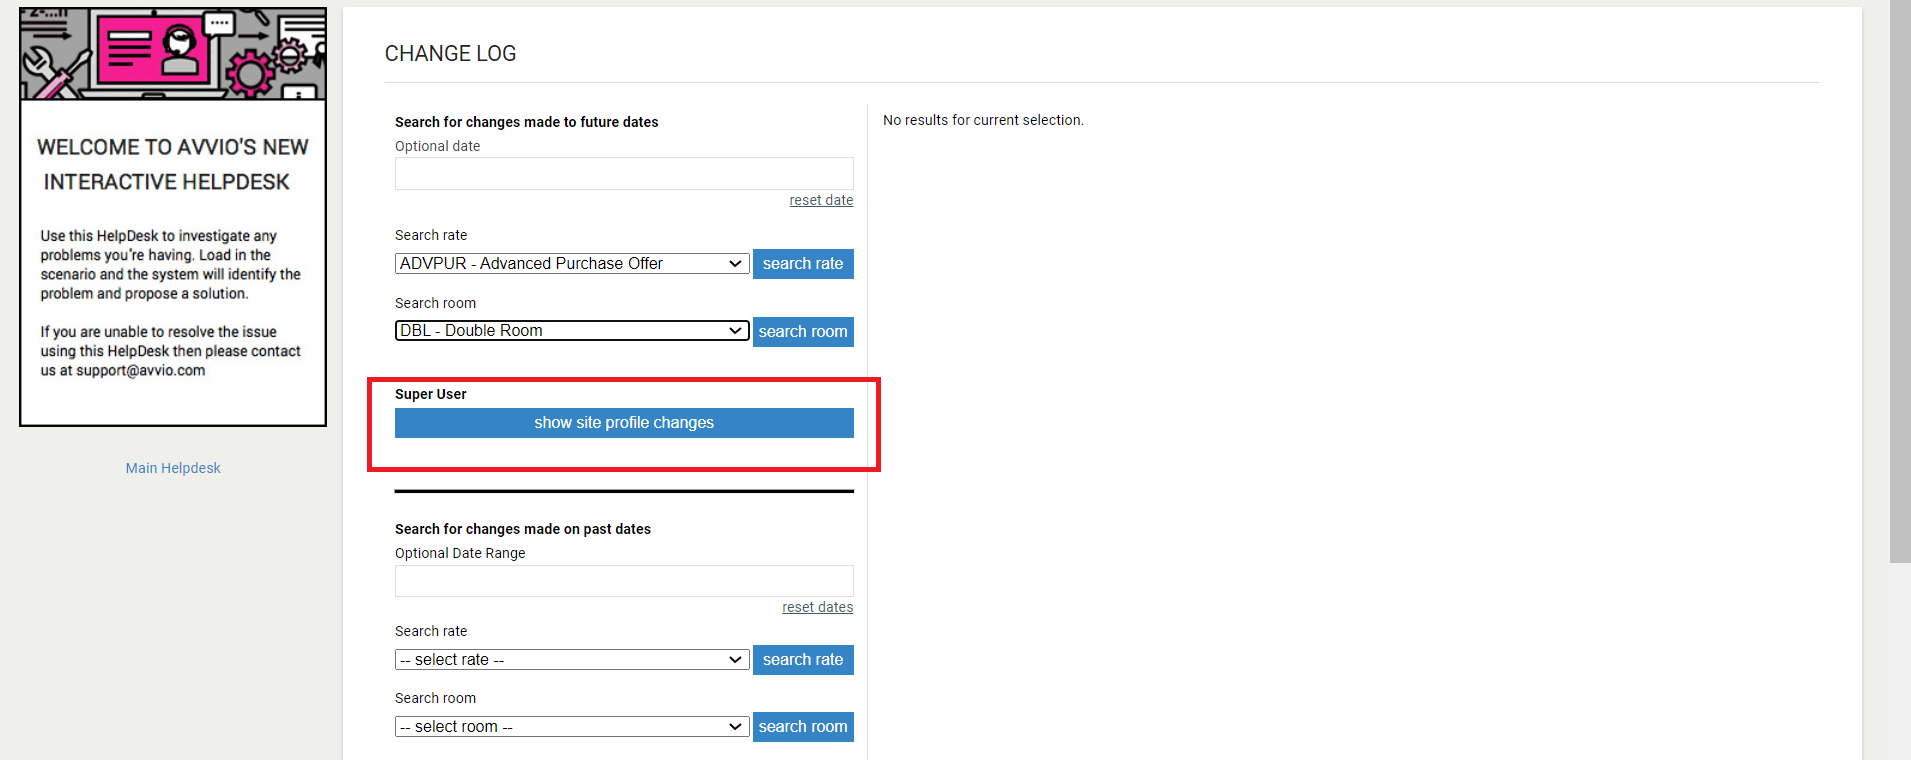1911x760 pixels.
Task: Open the select rate dropdown
Action: pos(572,660)
